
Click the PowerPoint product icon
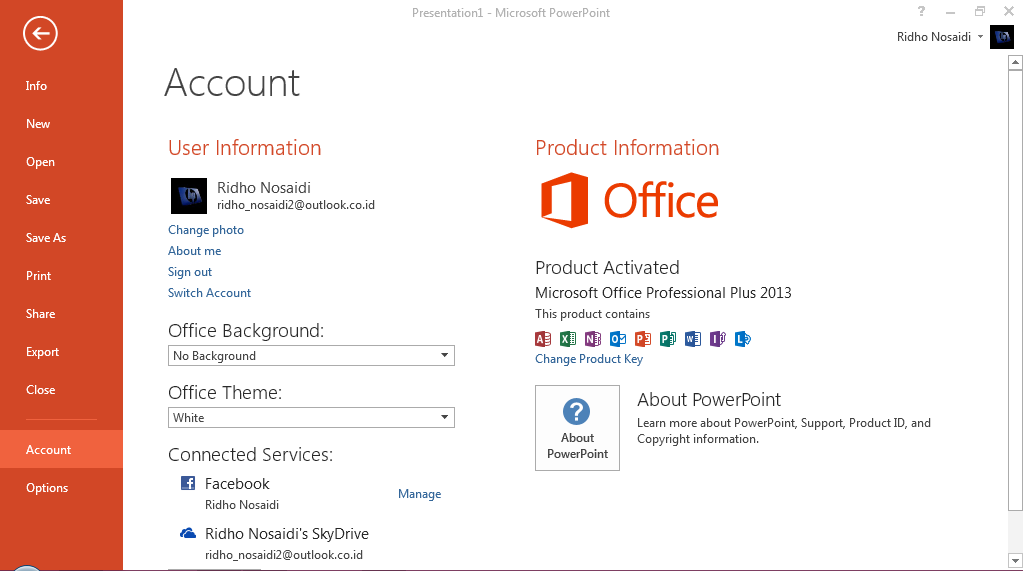[x=643, y=339]
